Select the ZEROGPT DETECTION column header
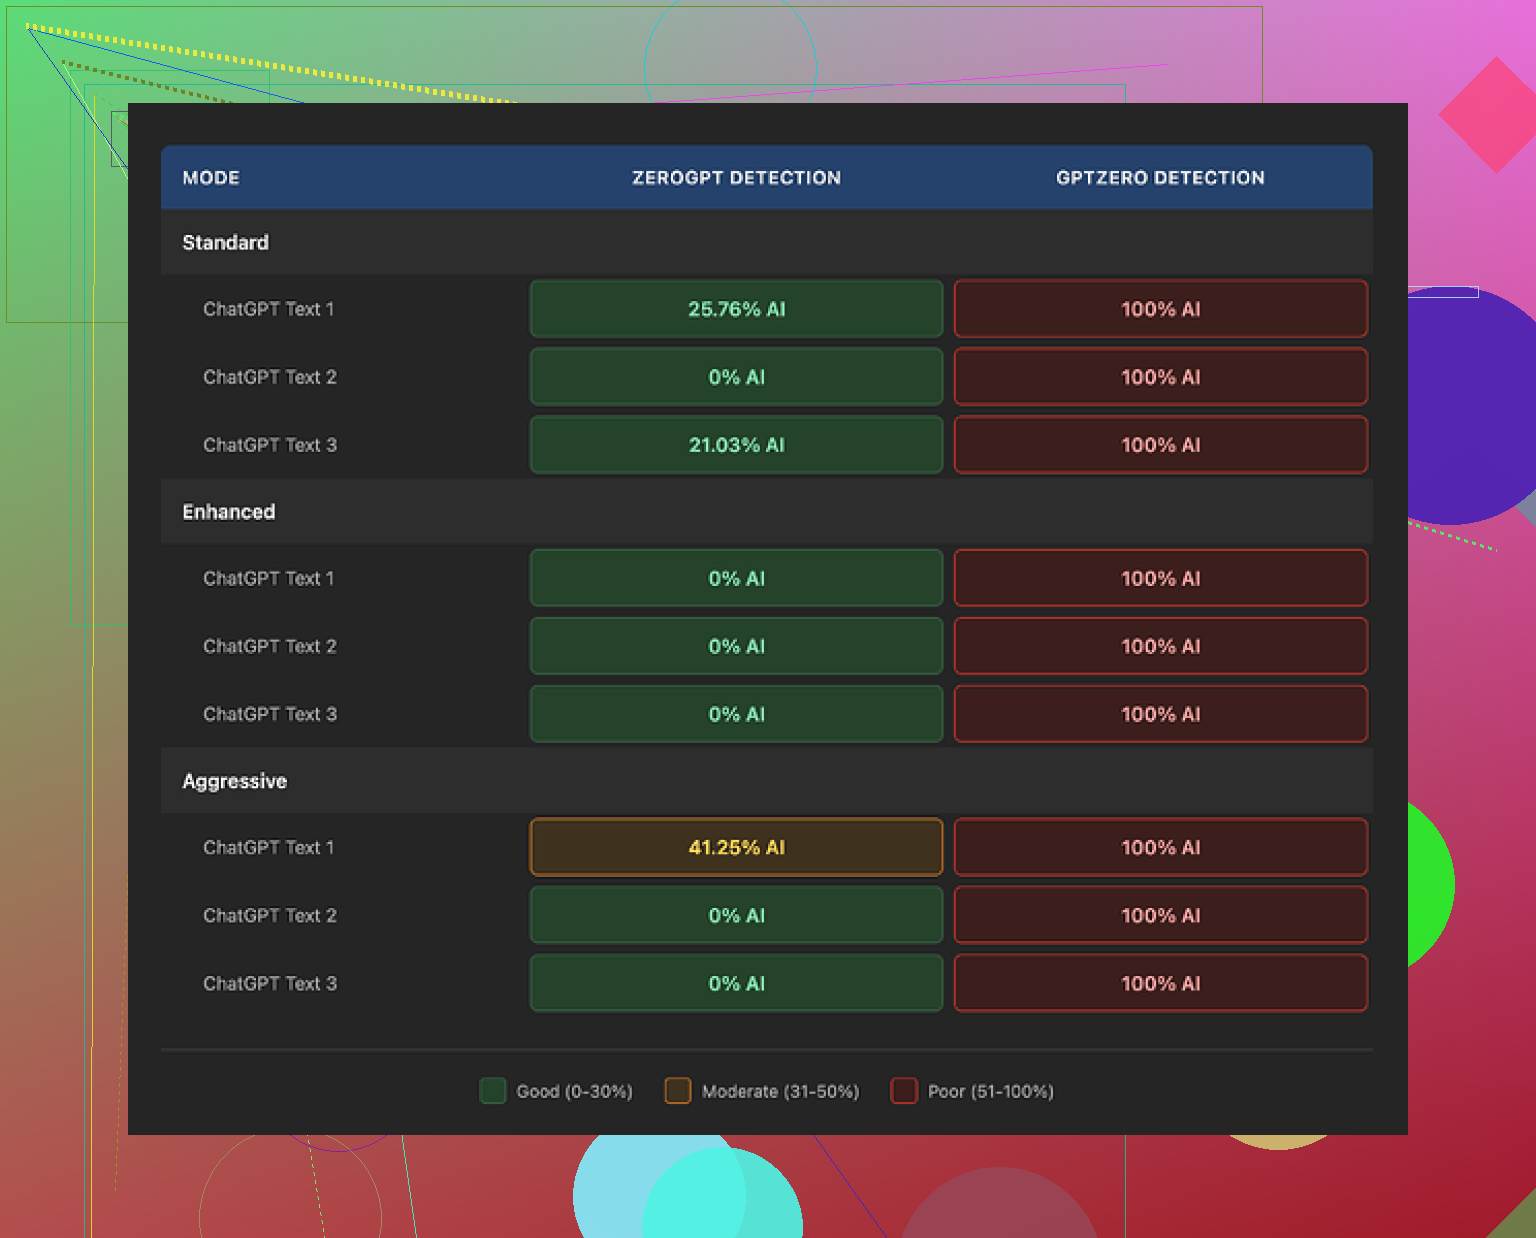This screenshot has height=1238, width=1536. click(736, 178)
